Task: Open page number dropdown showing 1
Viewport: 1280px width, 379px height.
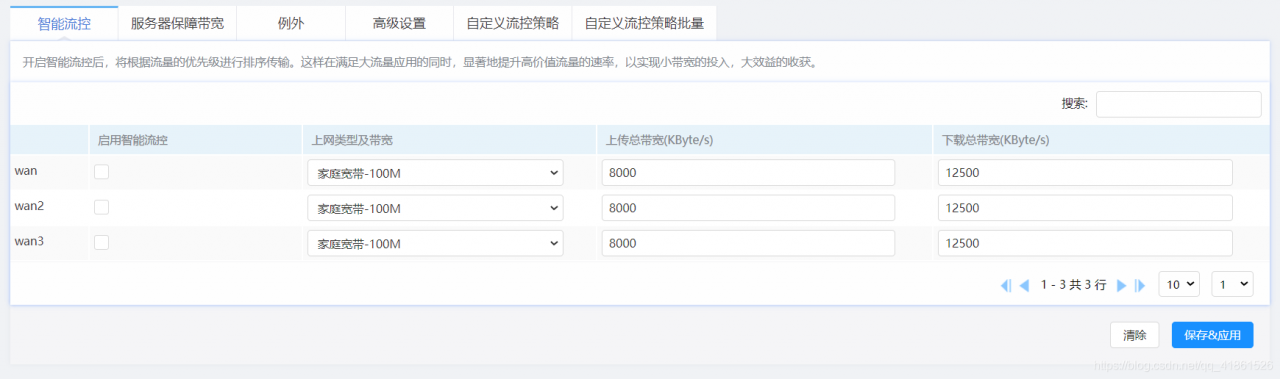Action: pyautogui.click(x=1232, y=285)
